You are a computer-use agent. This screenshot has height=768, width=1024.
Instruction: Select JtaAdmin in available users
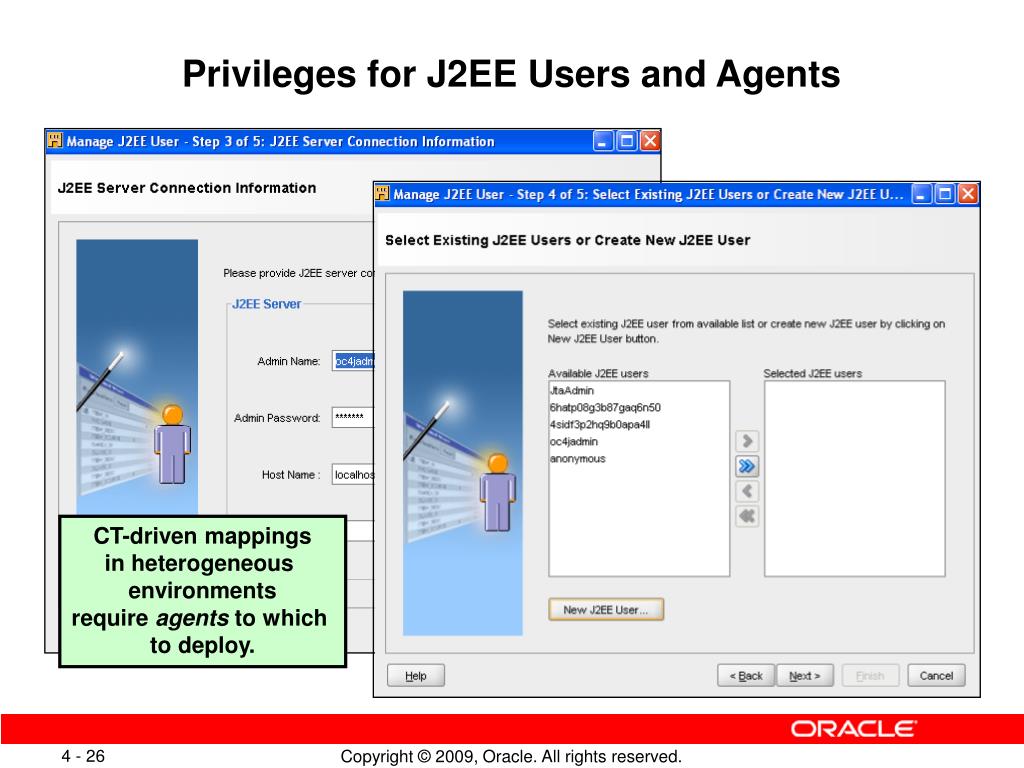click(x=572, y=391)
